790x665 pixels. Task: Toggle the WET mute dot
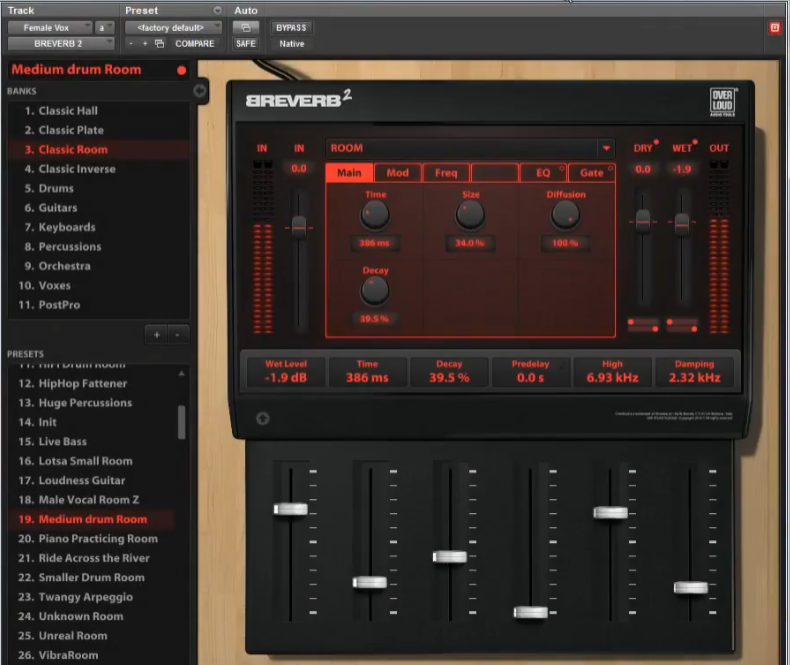tap(695, 142)
